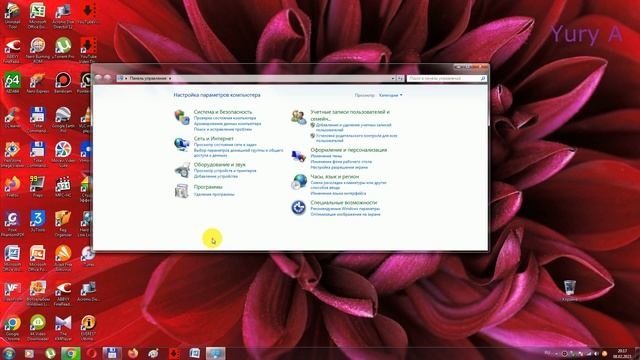The height and width of the screenshot is (360, 640).
Task: Click the Chrome taskbar button
Action: coord(71,353)
